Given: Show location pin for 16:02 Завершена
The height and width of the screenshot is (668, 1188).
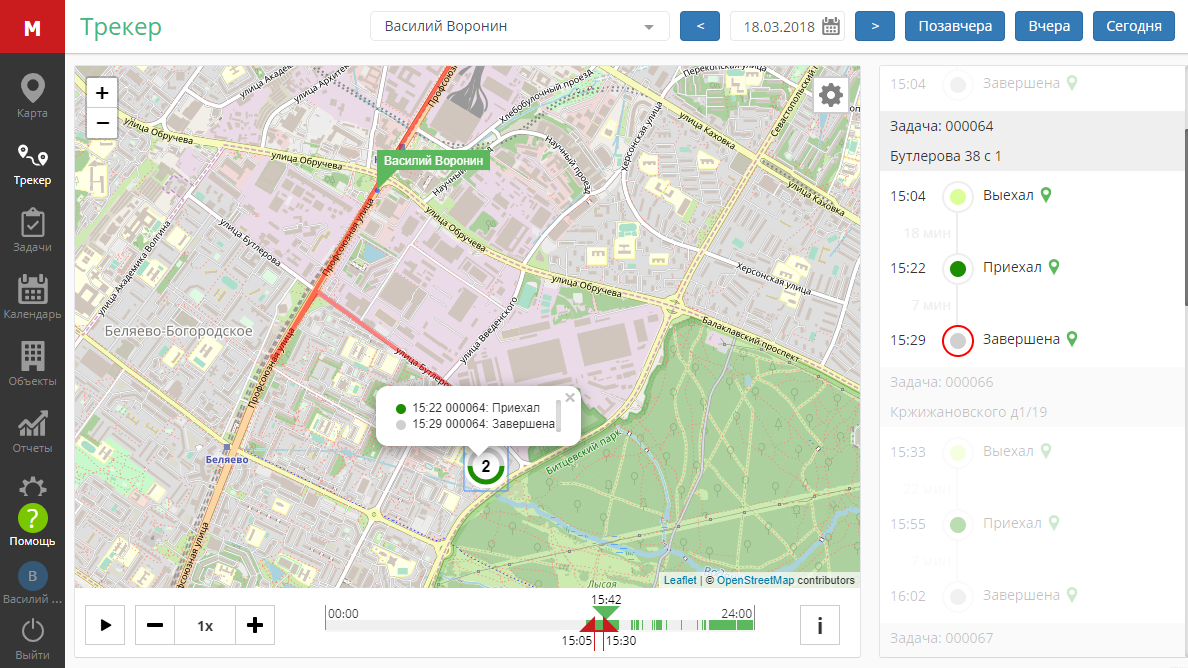Looking at the screenshot, I should click(x=1072, y=595).
